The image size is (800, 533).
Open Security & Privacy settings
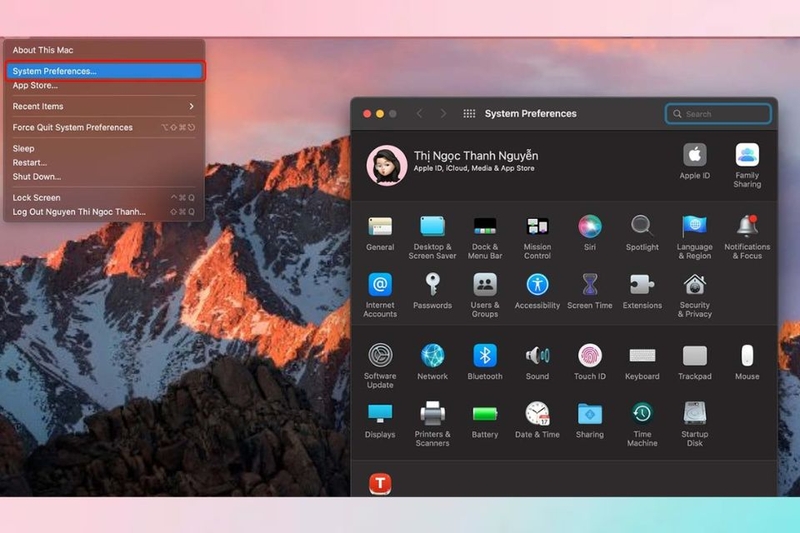pyautogui.click(x=694, y=295)
